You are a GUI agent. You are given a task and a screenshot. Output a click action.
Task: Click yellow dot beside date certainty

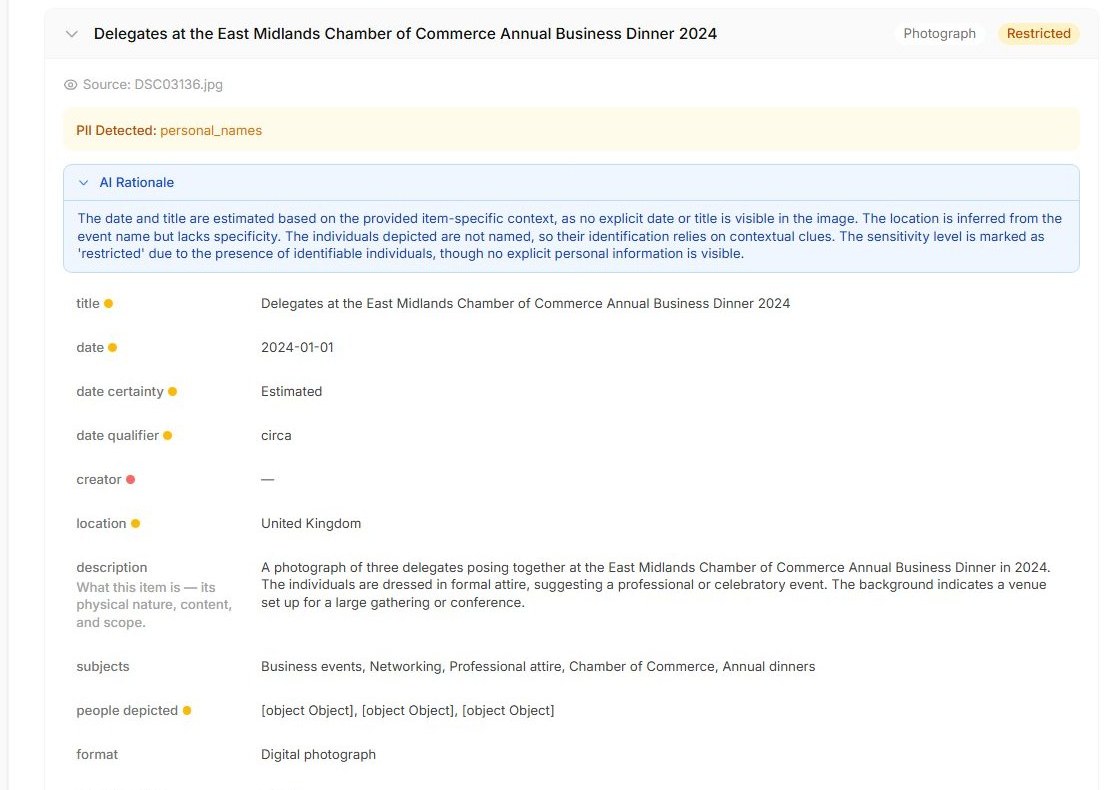[172, 391]
